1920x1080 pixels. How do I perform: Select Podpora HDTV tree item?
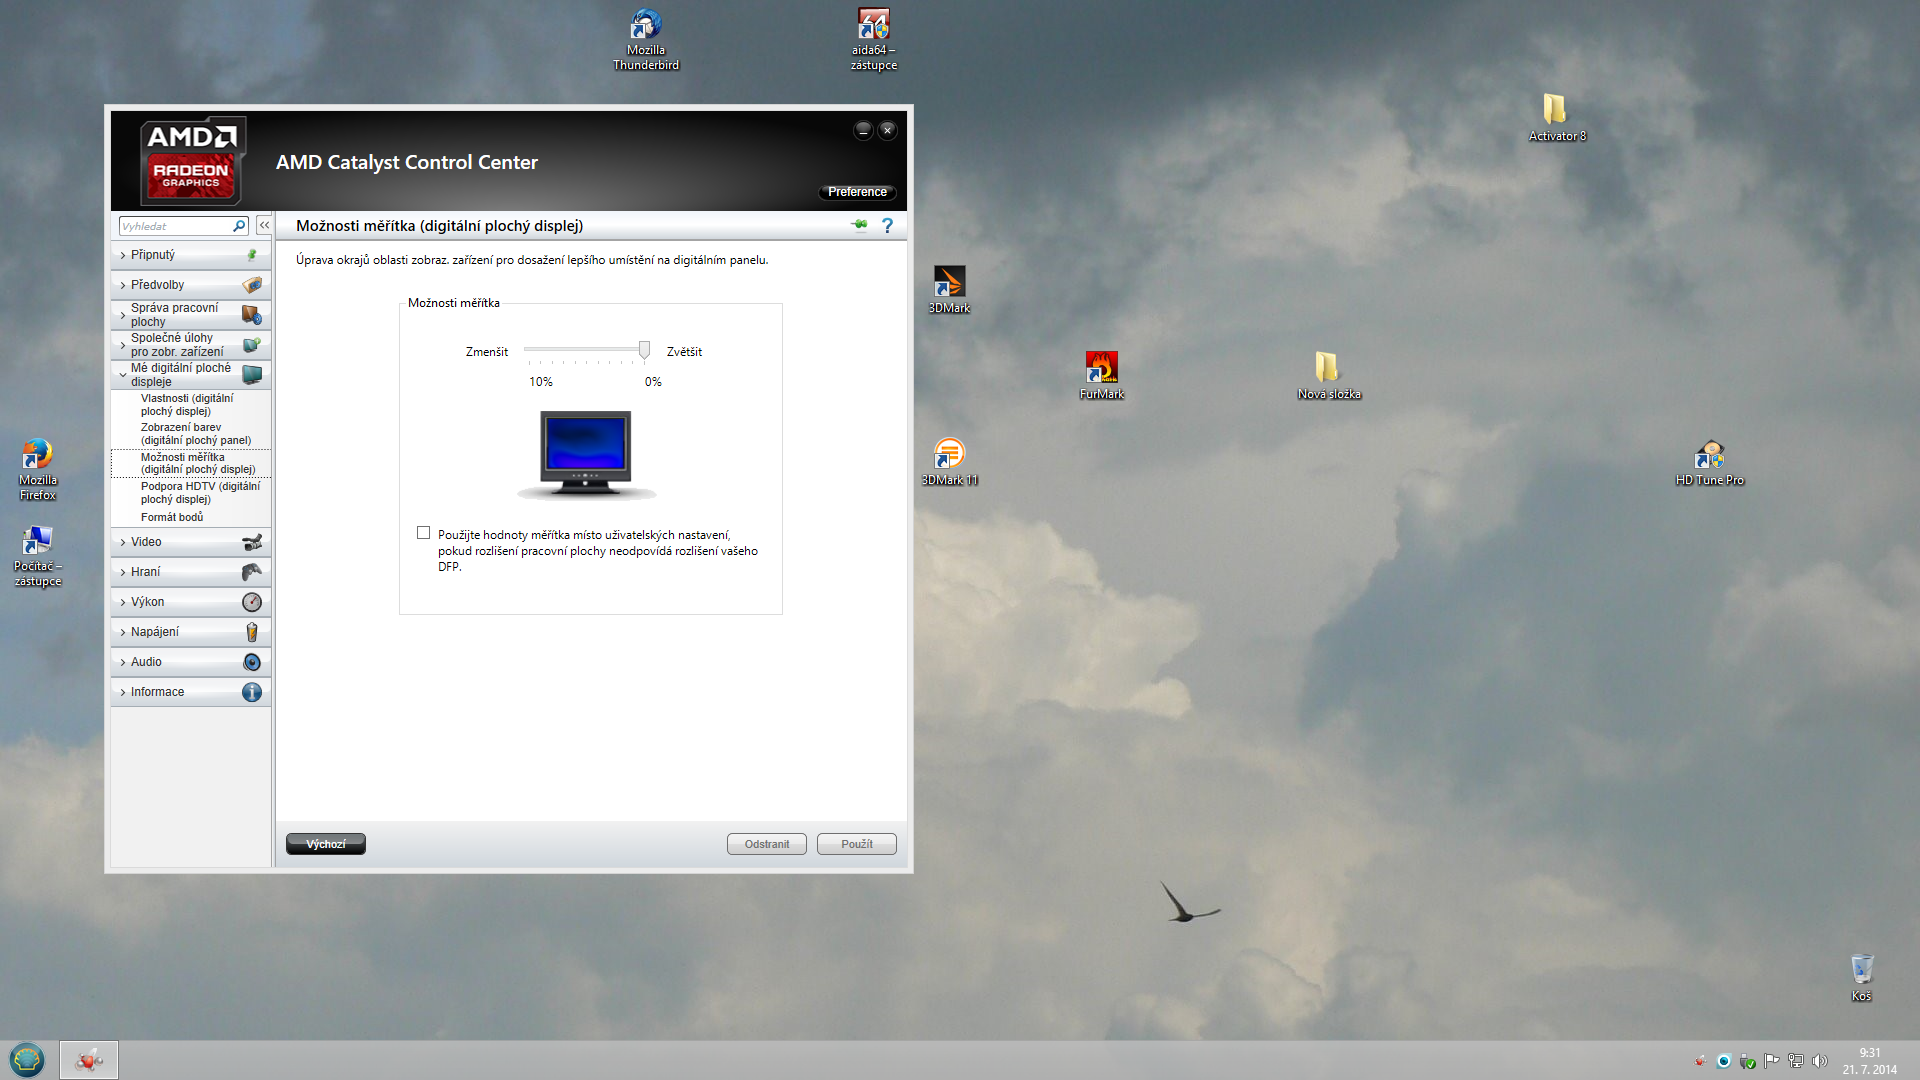(x=199, y=493)
